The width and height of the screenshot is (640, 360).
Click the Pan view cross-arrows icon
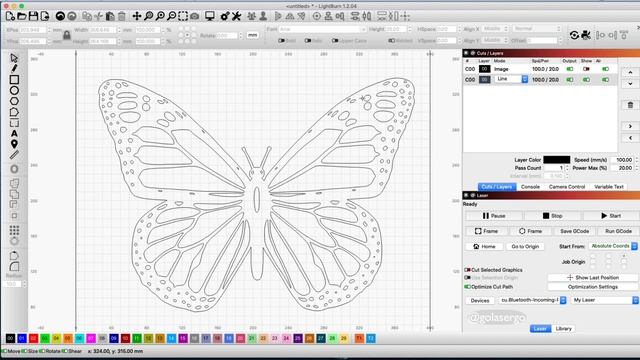click(137, 16)
